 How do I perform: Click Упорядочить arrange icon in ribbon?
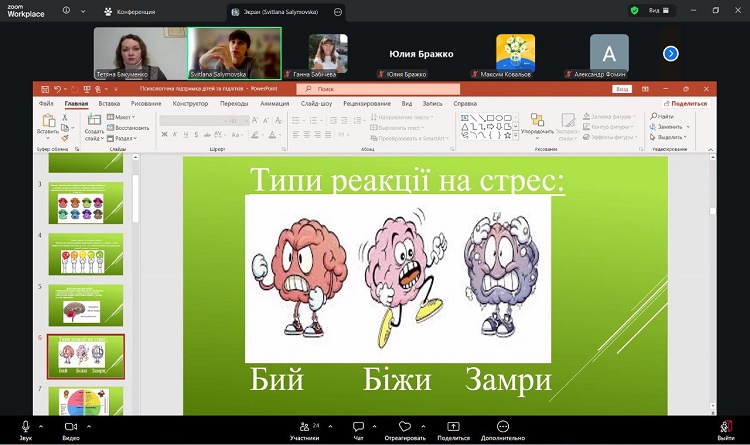(537, 124)
